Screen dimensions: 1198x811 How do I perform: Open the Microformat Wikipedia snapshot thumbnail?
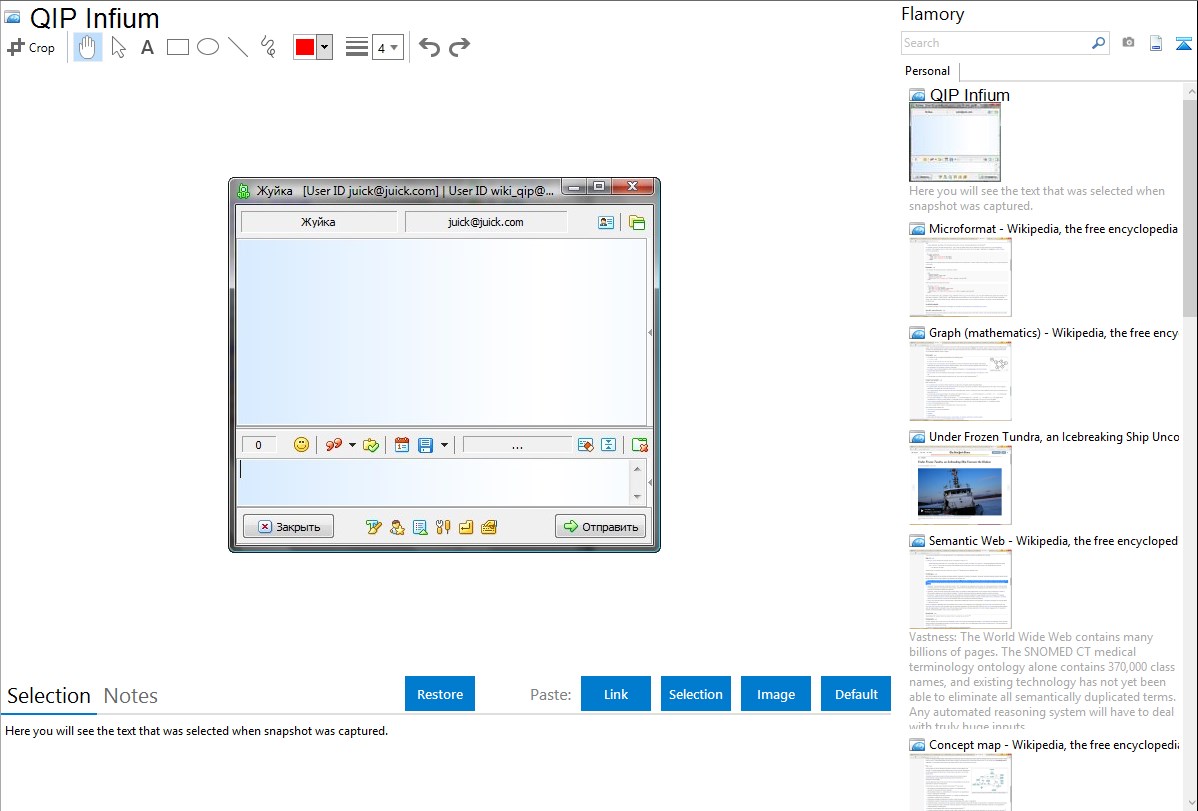[960, 277]
